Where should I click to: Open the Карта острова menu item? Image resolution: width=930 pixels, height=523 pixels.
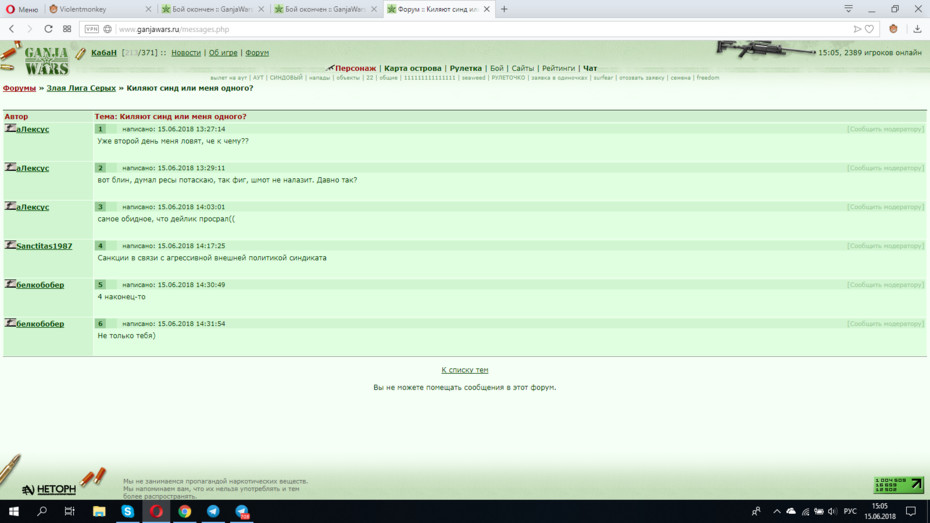point(413,68)
